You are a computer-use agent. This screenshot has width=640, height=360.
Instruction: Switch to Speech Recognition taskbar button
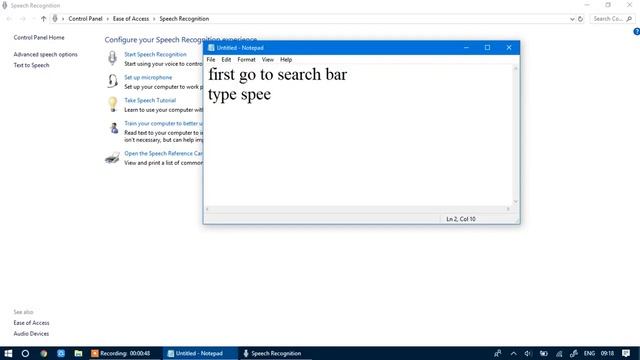click(275, 353)
